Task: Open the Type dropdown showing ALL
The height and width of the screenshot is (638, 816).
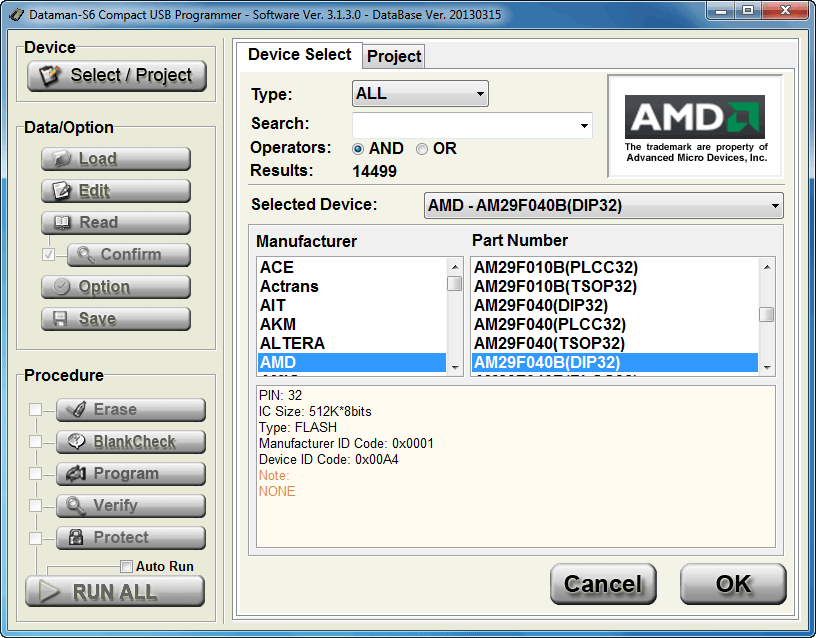Action: tap(420, 94)
